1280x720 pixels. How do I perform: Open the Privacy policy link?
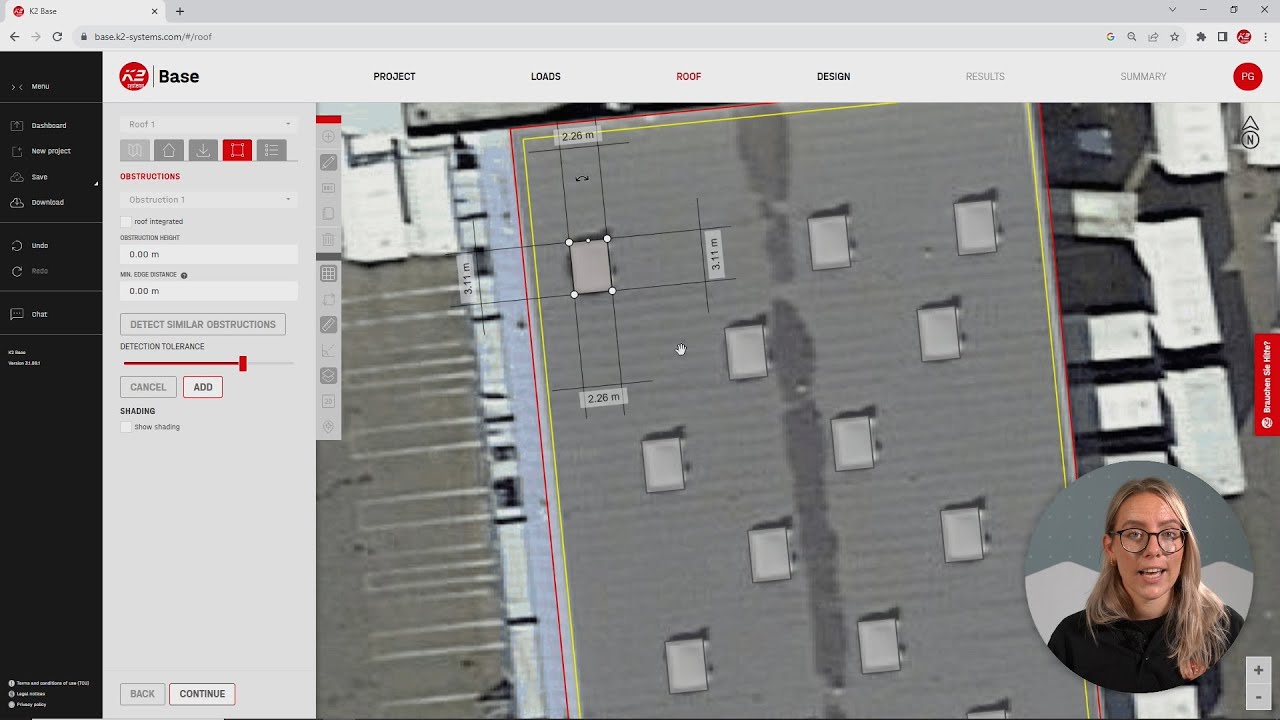27,705
